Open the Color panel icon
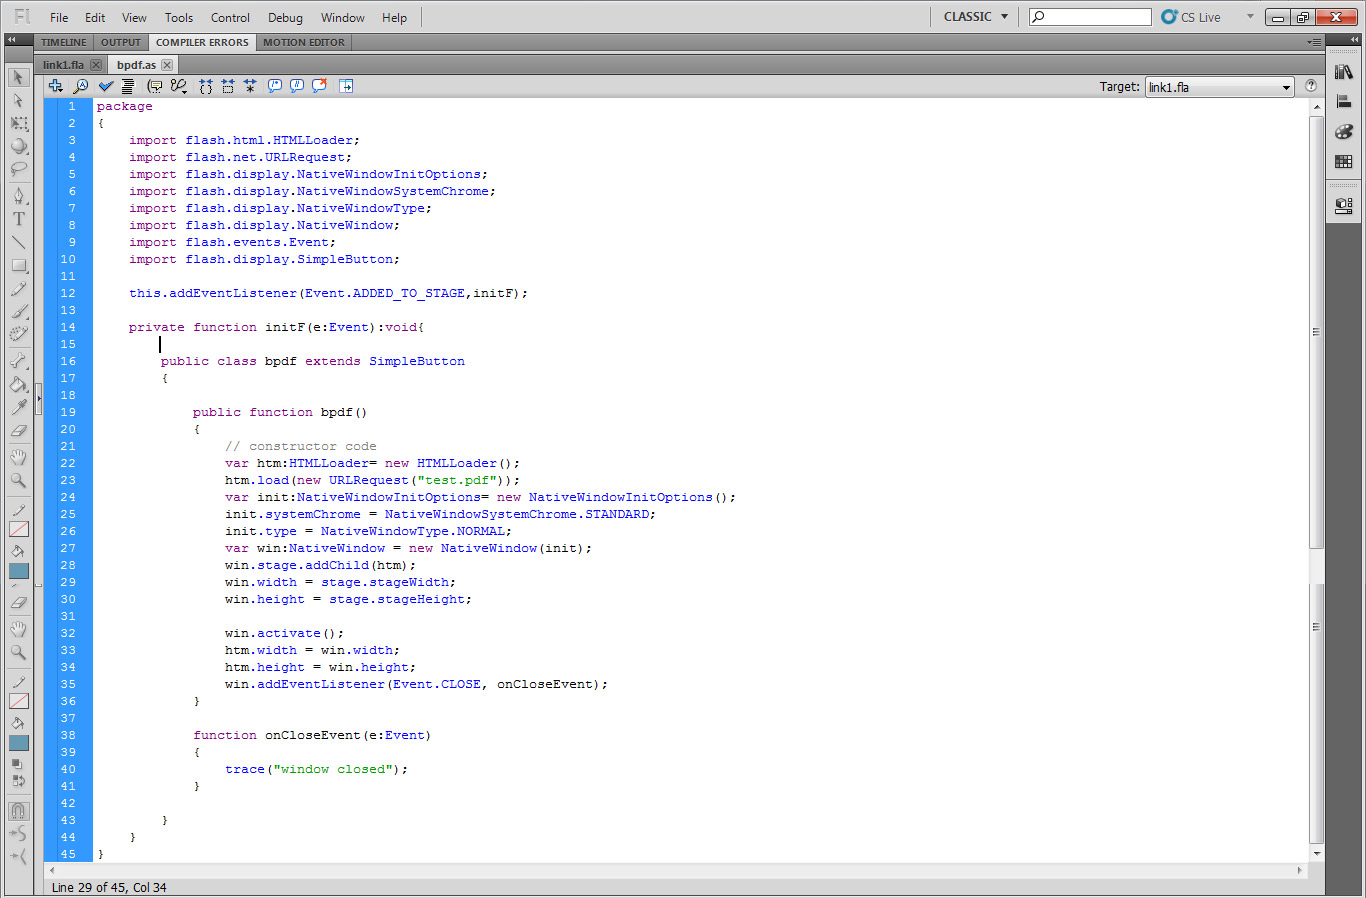Screen dimensions: 1366x898 coord(1344,131)
